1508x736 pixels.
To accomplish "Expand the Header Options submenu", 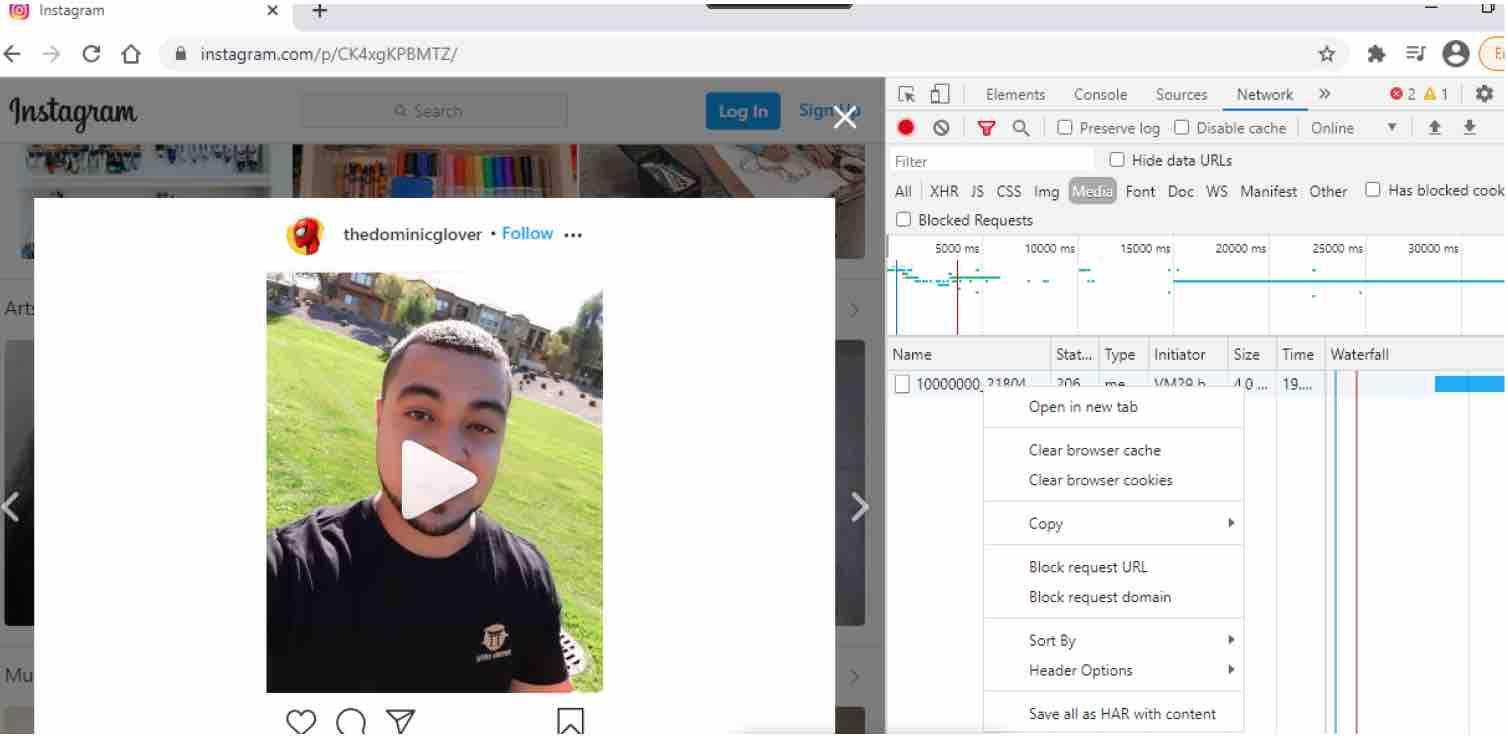I will (x=1113, y=670).
